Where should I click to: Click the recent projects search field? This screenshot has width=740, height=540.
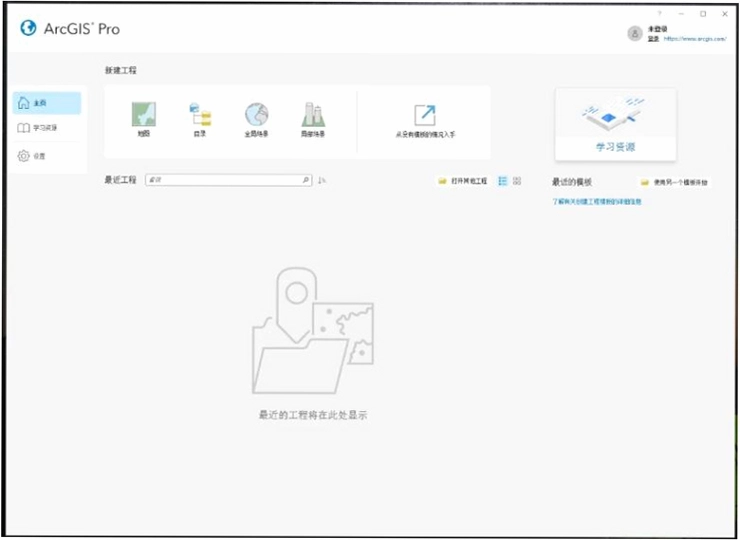pyautogui.click(x=228, y=180)
